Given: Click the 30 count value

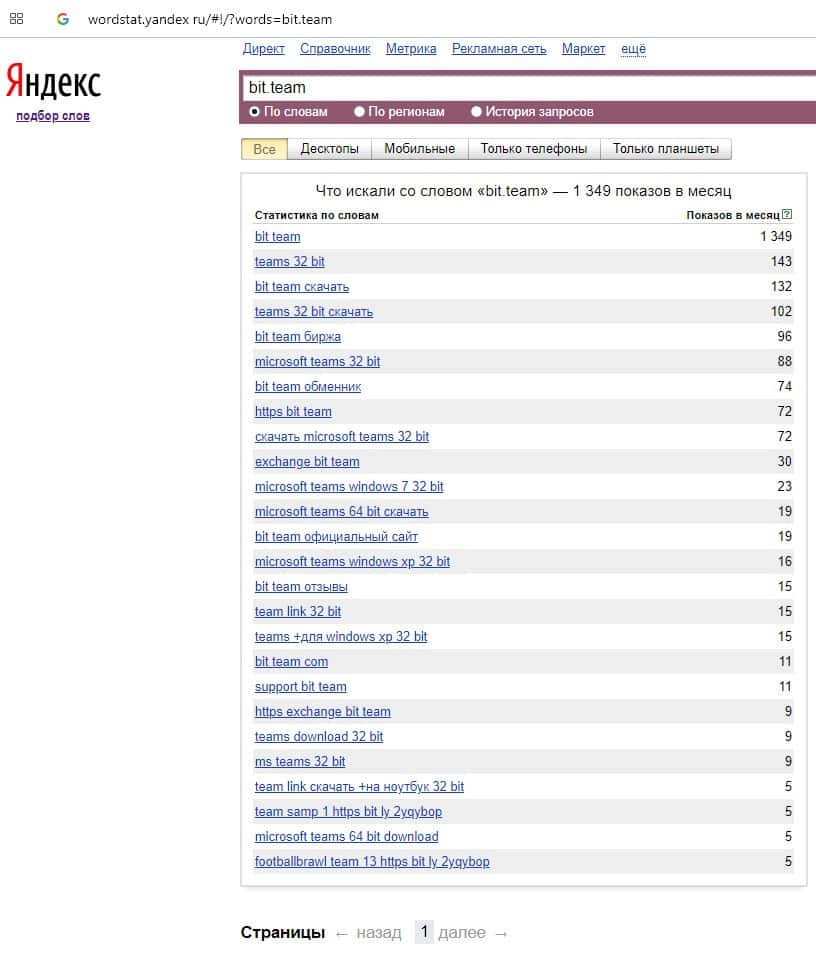Looking at the screenshot, I should point(784,462).
